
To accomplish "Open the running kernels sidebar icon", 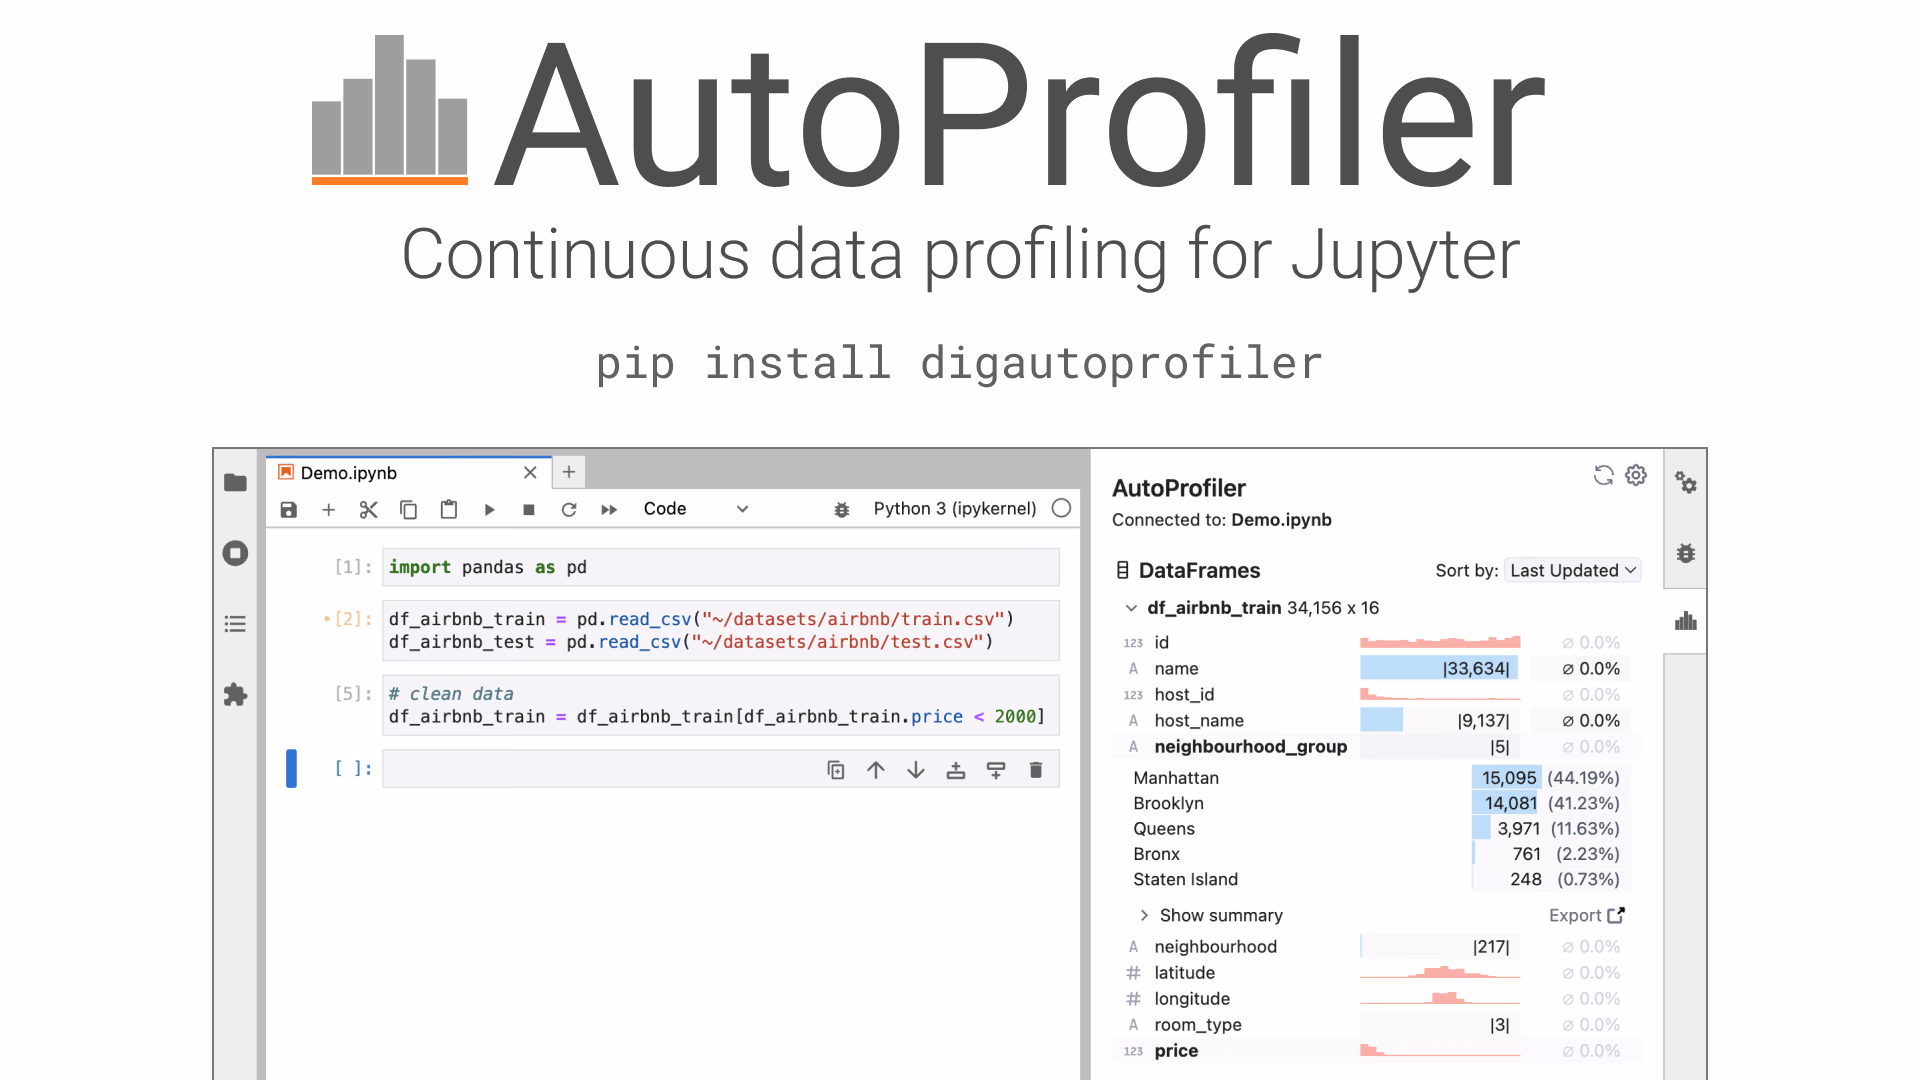I will tap(235, 553).
